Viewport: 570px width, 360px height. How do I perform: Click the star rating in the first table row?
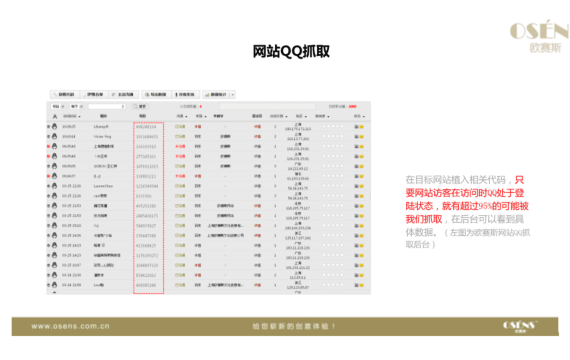pos(333,126)
